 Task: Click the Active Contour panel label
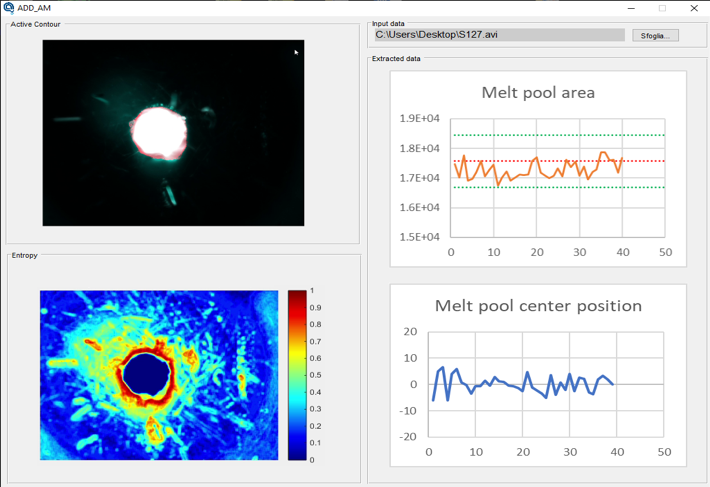tap(36, 24)
